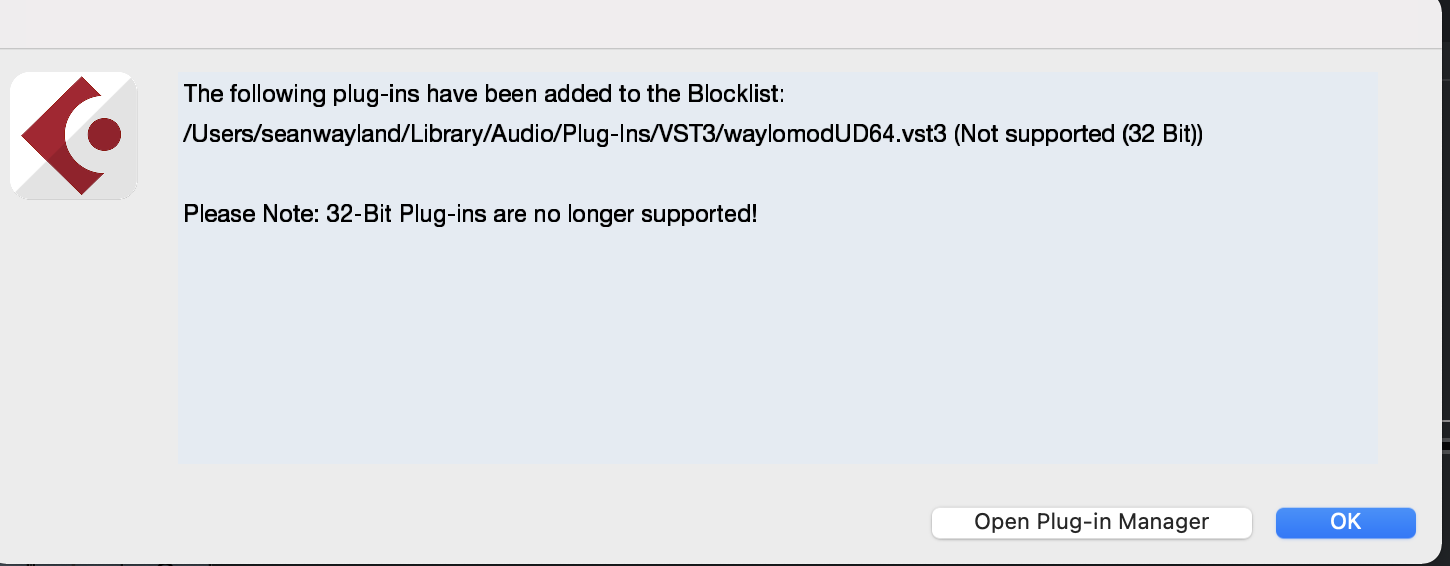Click the red circle inside Cubase logo
The height and width of the screenshot is (566, 1450).
tap(104, 134)
